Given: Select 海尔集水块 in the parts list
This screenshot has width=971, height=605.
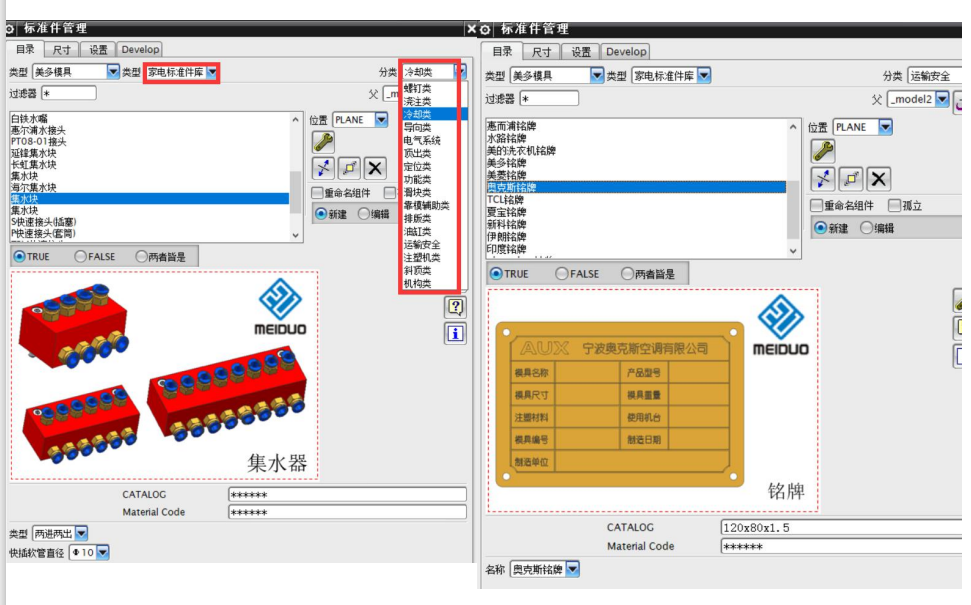Looking at the screenshot, I should point(33,187).
